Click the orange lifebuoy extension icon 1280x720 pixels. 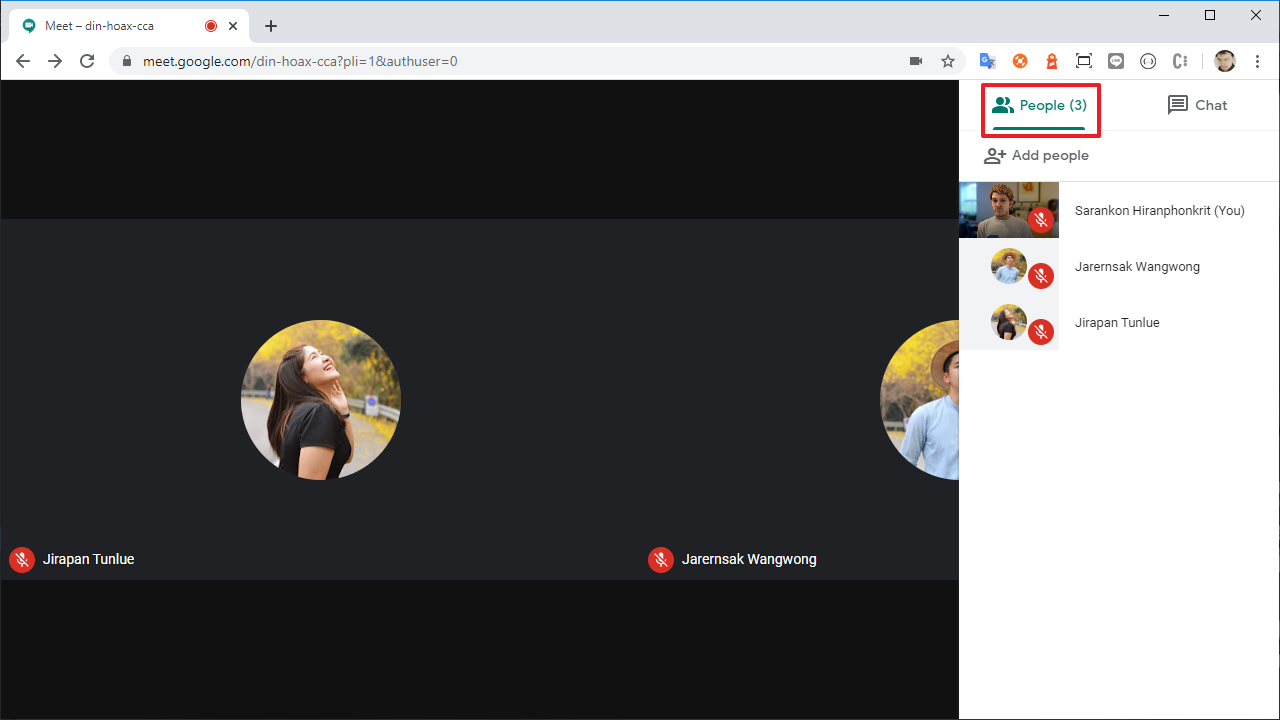[x=1020, y=61]
